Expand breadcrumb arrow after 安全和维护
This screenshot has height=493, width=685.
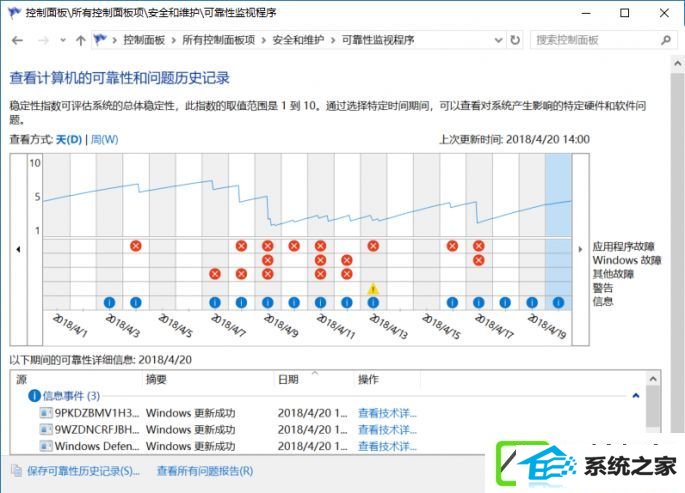[x=333, y=41]
